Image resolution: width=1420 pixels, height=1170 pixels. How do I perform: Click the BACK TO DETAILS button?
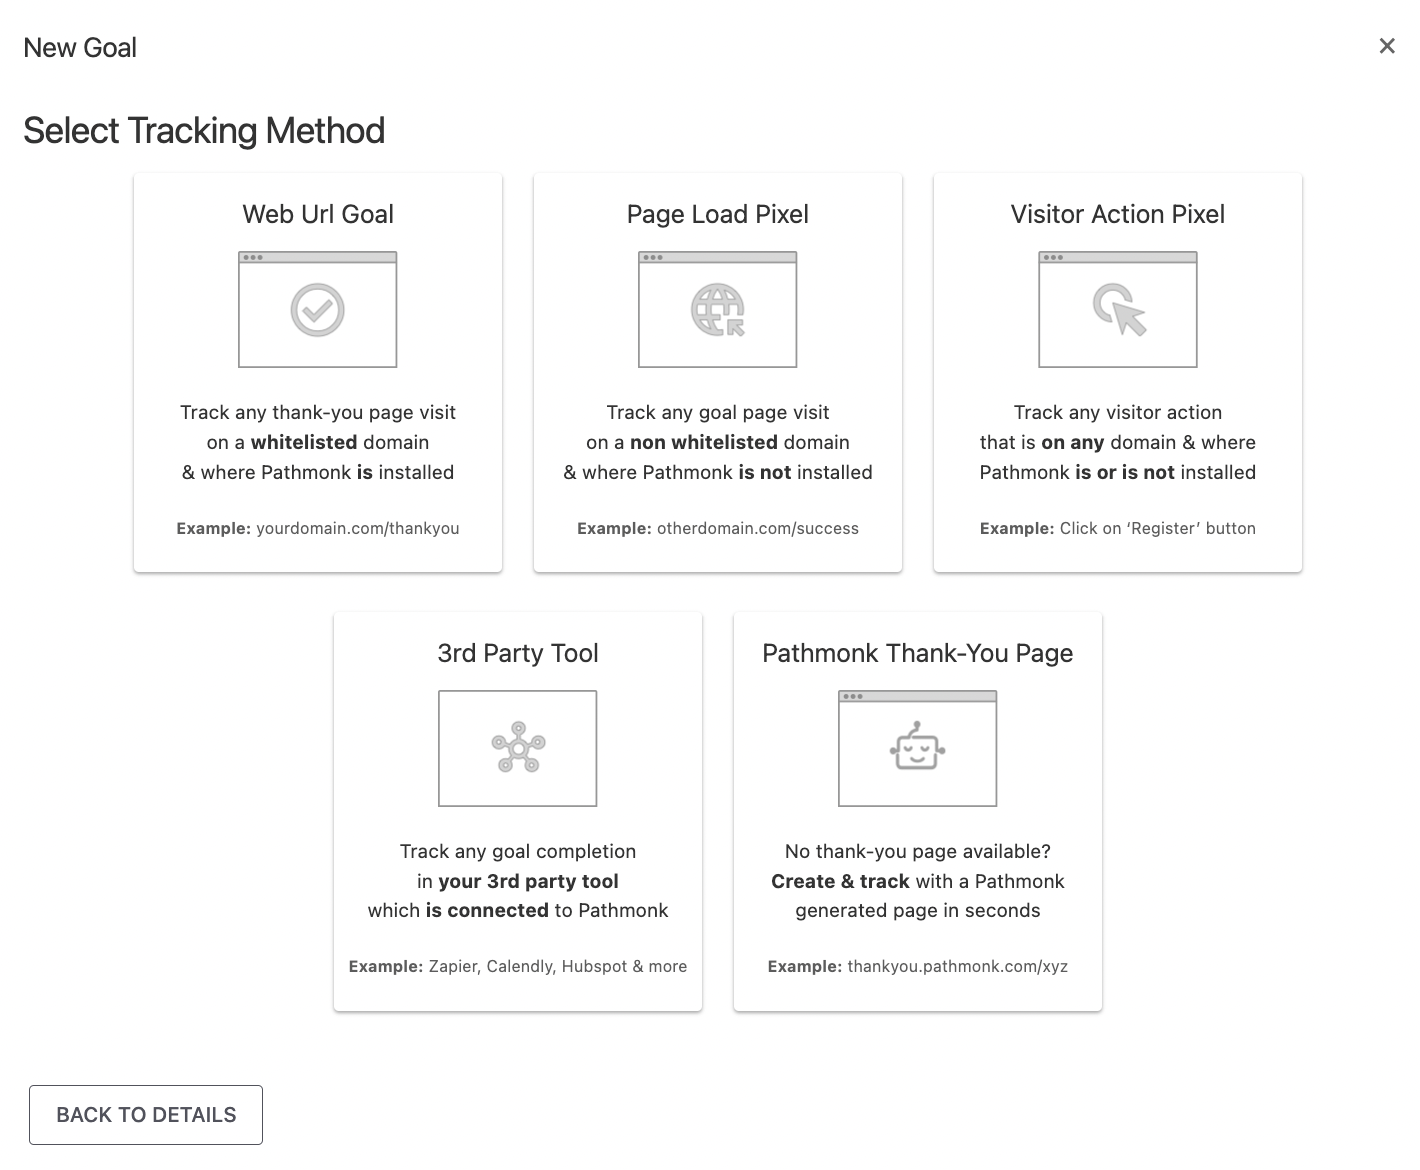(146, 1114)
